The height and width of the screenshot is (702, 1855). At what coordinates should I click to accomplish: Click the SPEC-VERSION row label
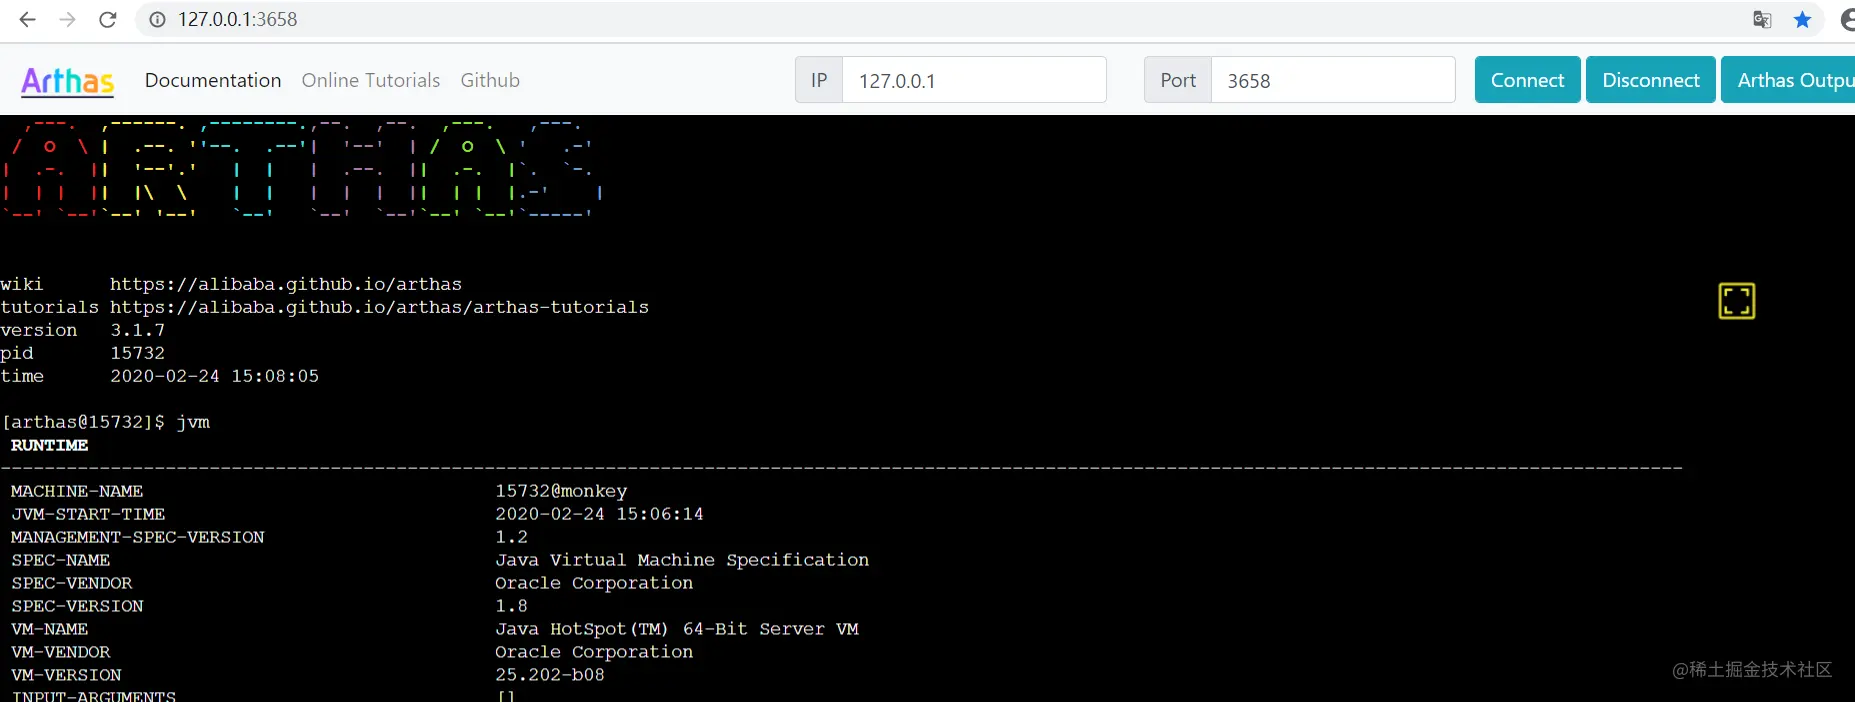pyautogui.click(x=77, y=606)
